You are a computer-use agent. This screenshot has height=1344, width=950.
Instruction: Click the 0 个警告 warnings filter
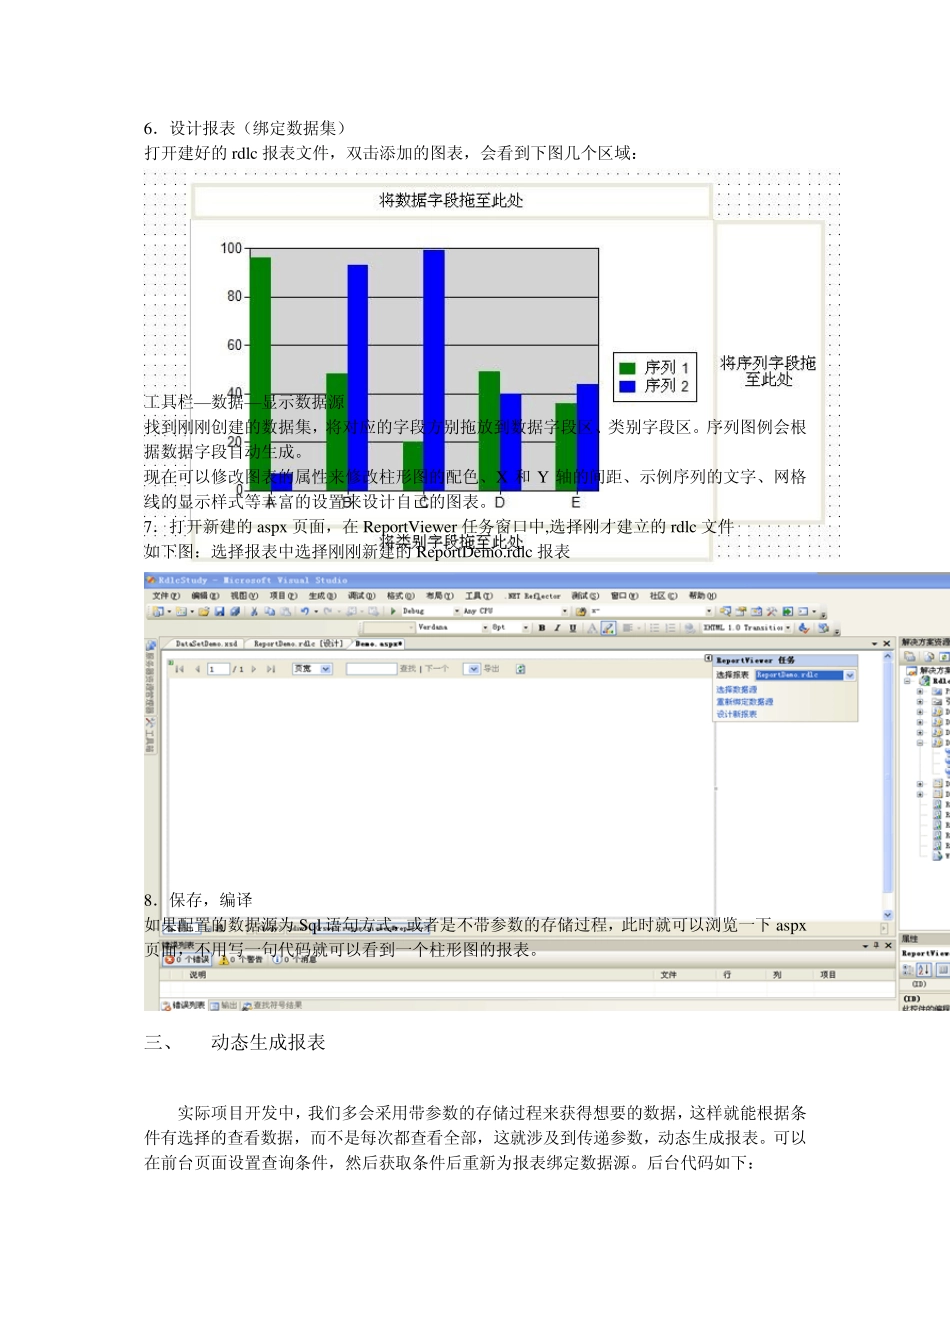(241, 959)
